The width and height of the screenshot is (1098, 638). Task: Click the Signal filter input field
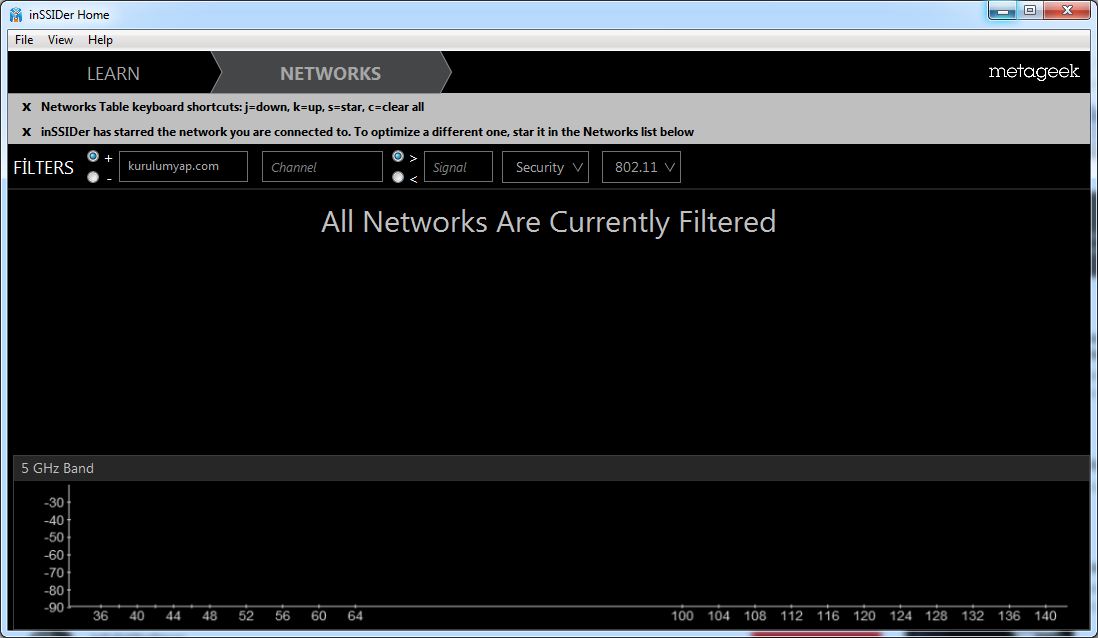(458, 167)
